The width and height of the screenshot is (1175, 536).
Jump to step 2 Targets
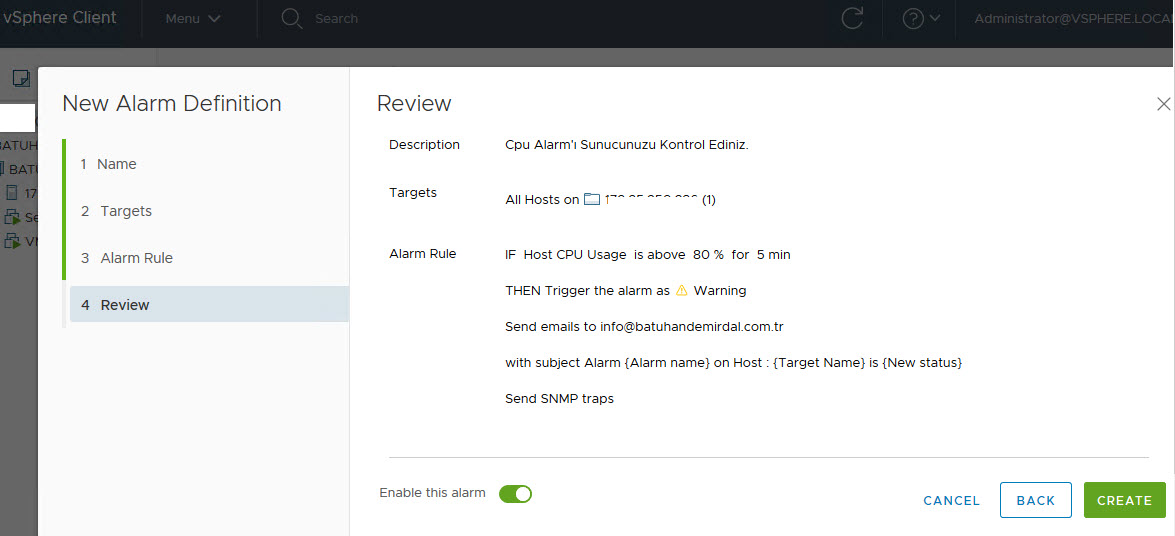(125, 211)
